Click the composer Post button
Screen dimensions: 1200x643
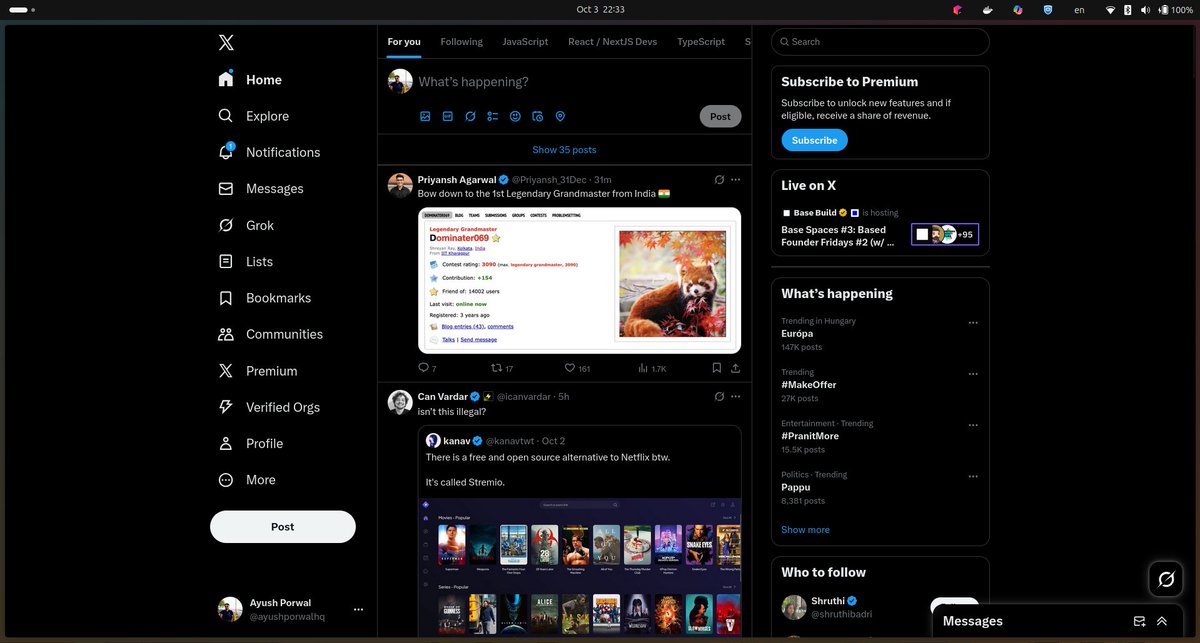(x=720, y=116)
